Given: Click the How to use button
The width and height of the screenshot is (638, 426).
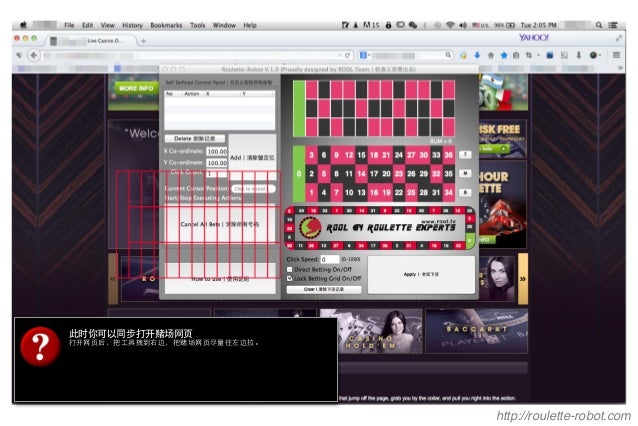Looking at the screenshot, I should [x=220, y=279].
